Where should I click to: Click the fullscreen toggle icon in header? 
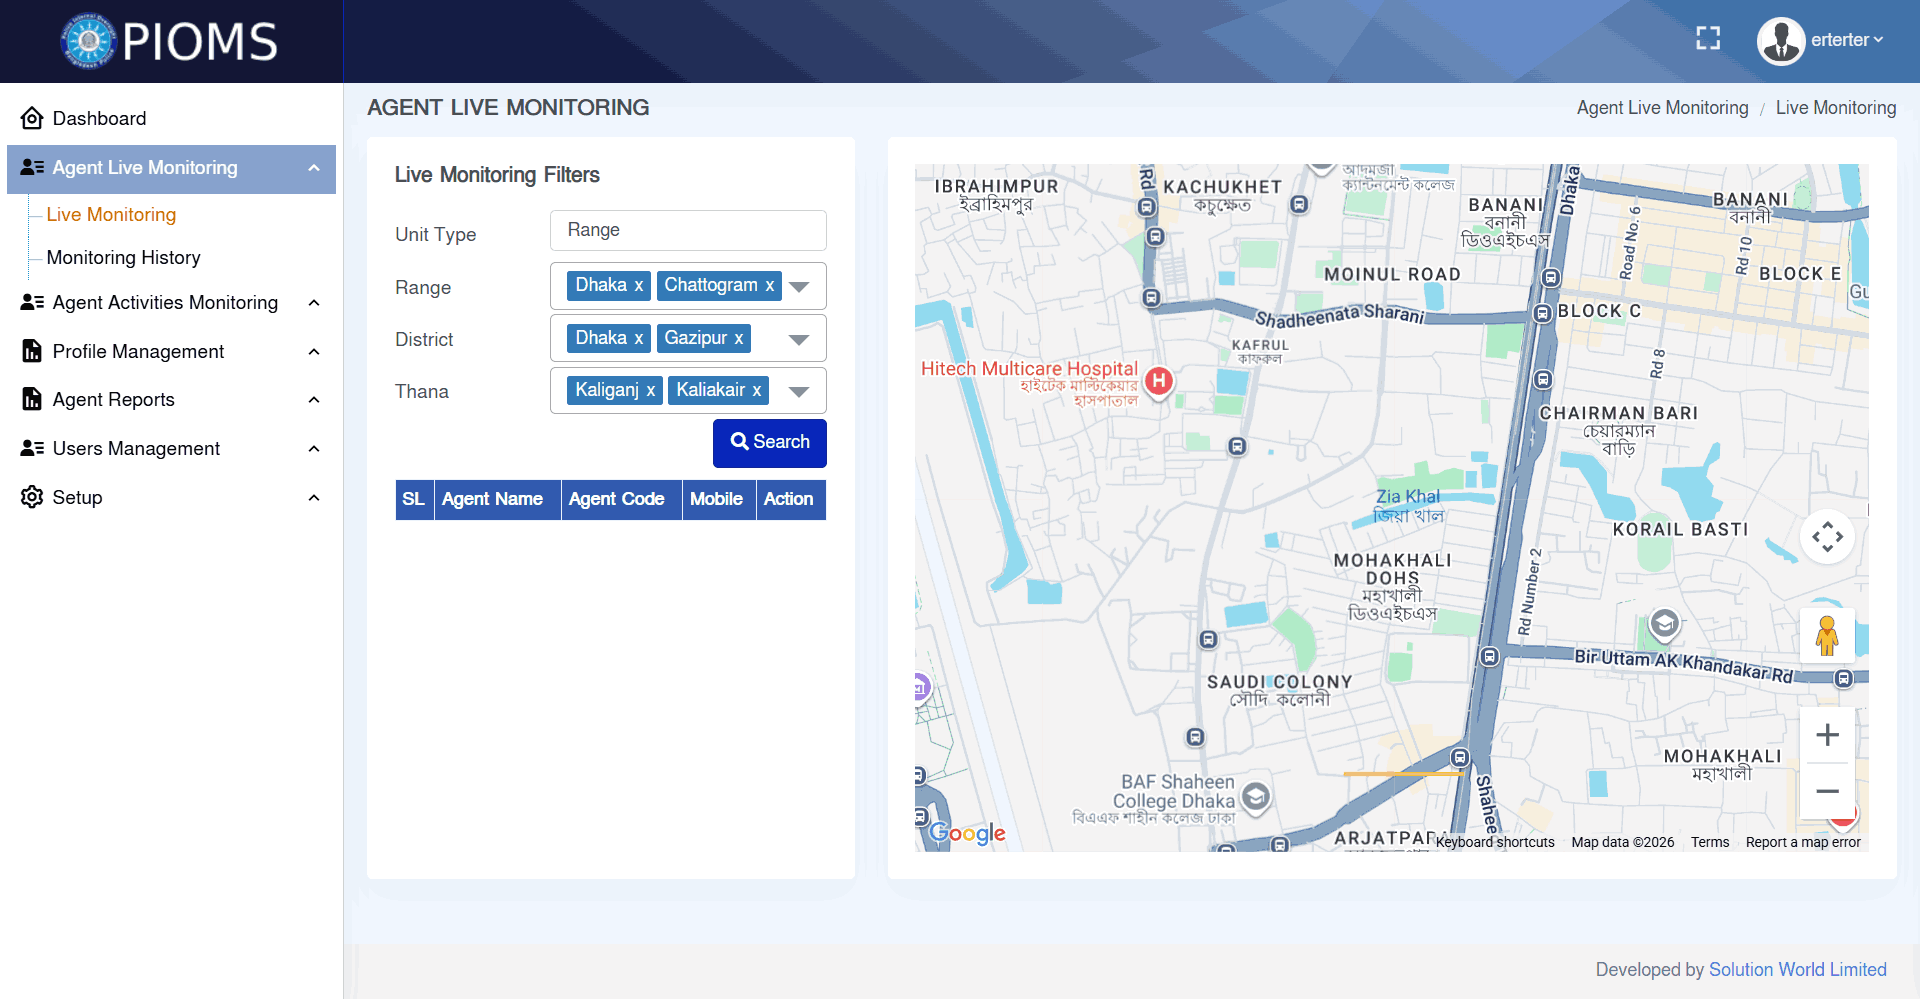click(1708, 39)
